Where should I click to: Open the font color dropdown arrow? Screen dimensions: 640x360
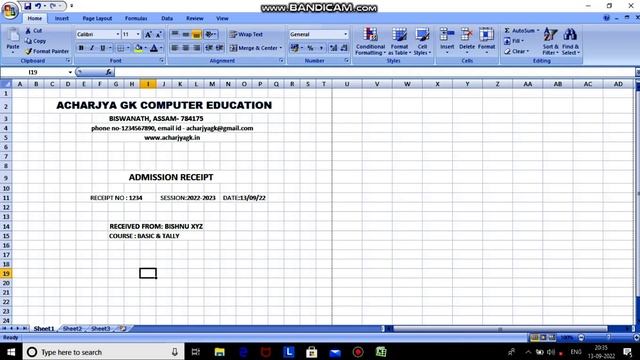[161, 48]
